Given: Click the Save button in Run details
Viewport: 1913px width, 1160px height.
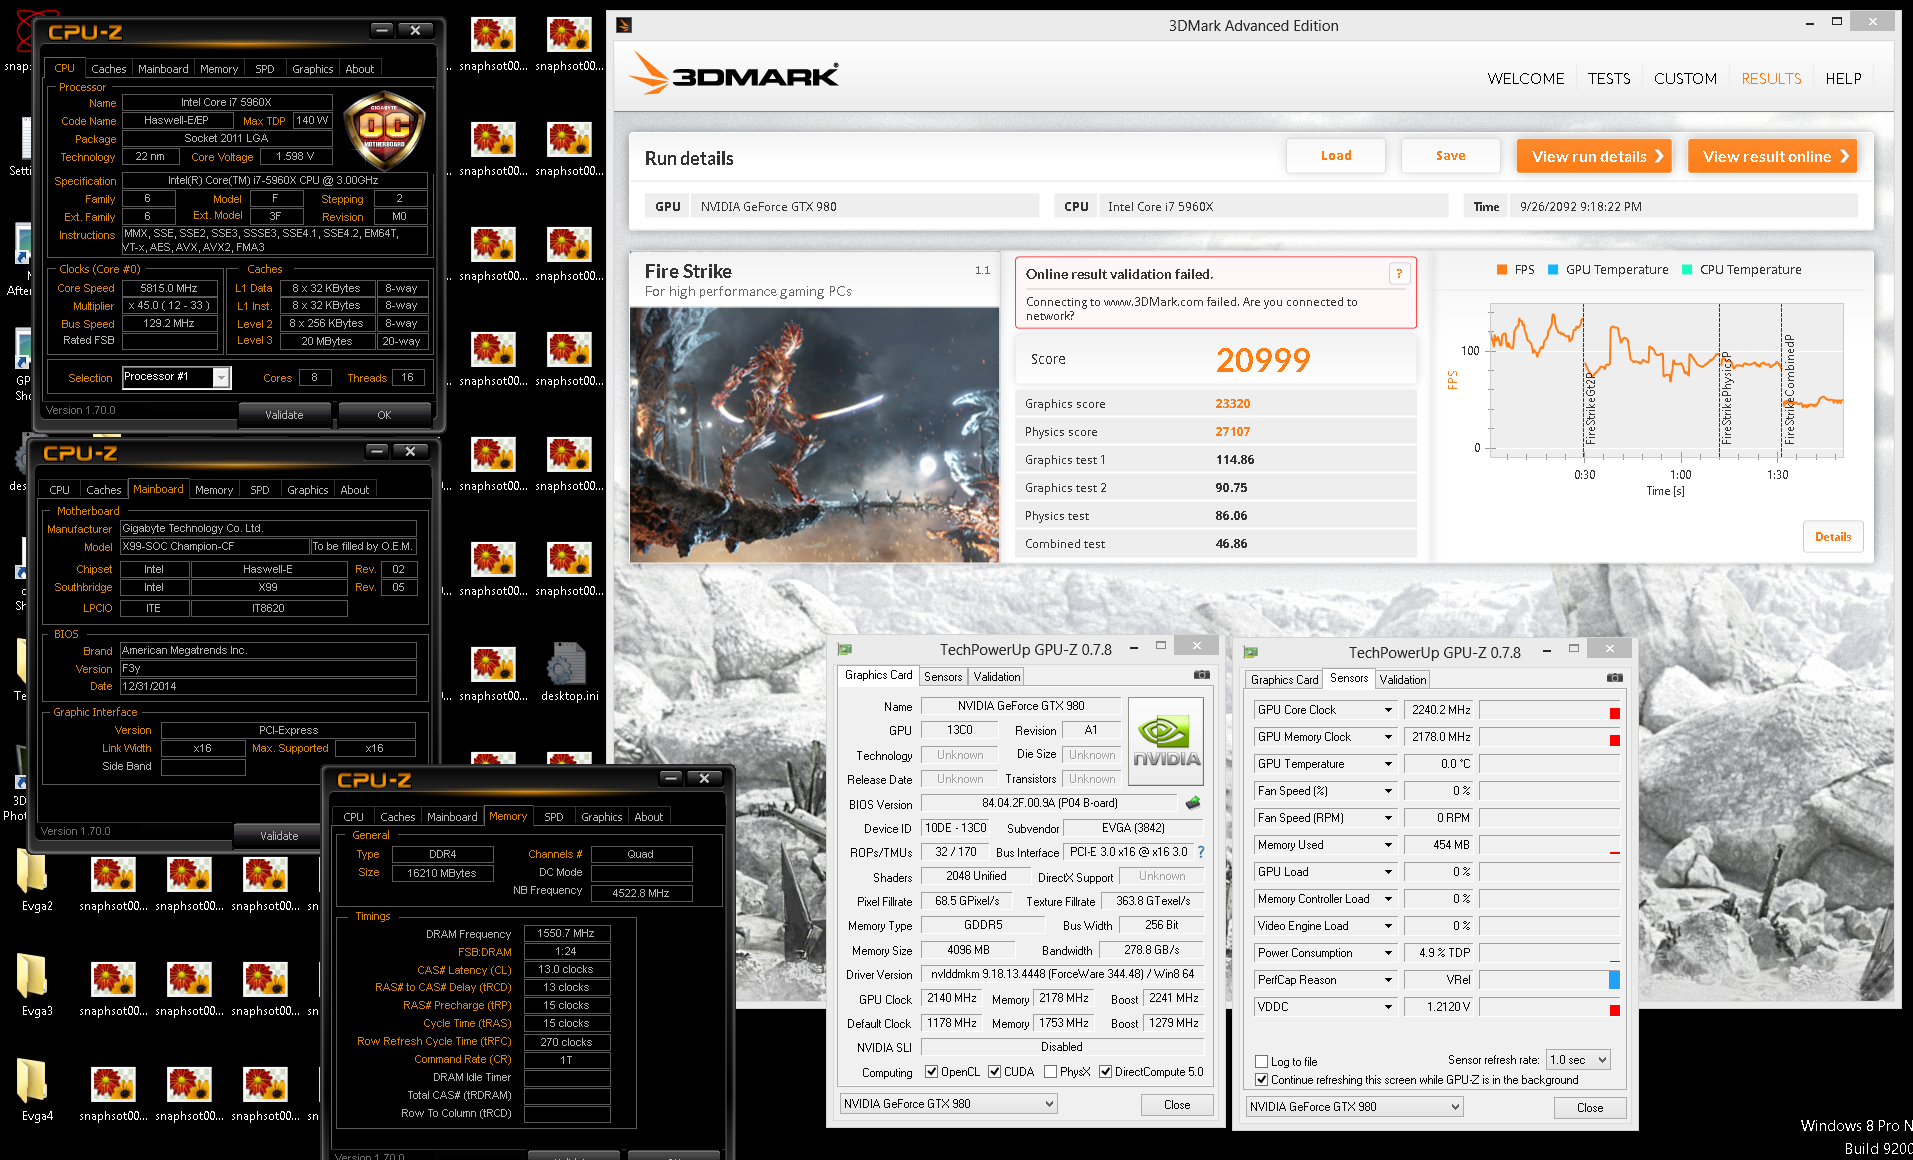Looking at the screenshot, I should [x=1451, y=156].
